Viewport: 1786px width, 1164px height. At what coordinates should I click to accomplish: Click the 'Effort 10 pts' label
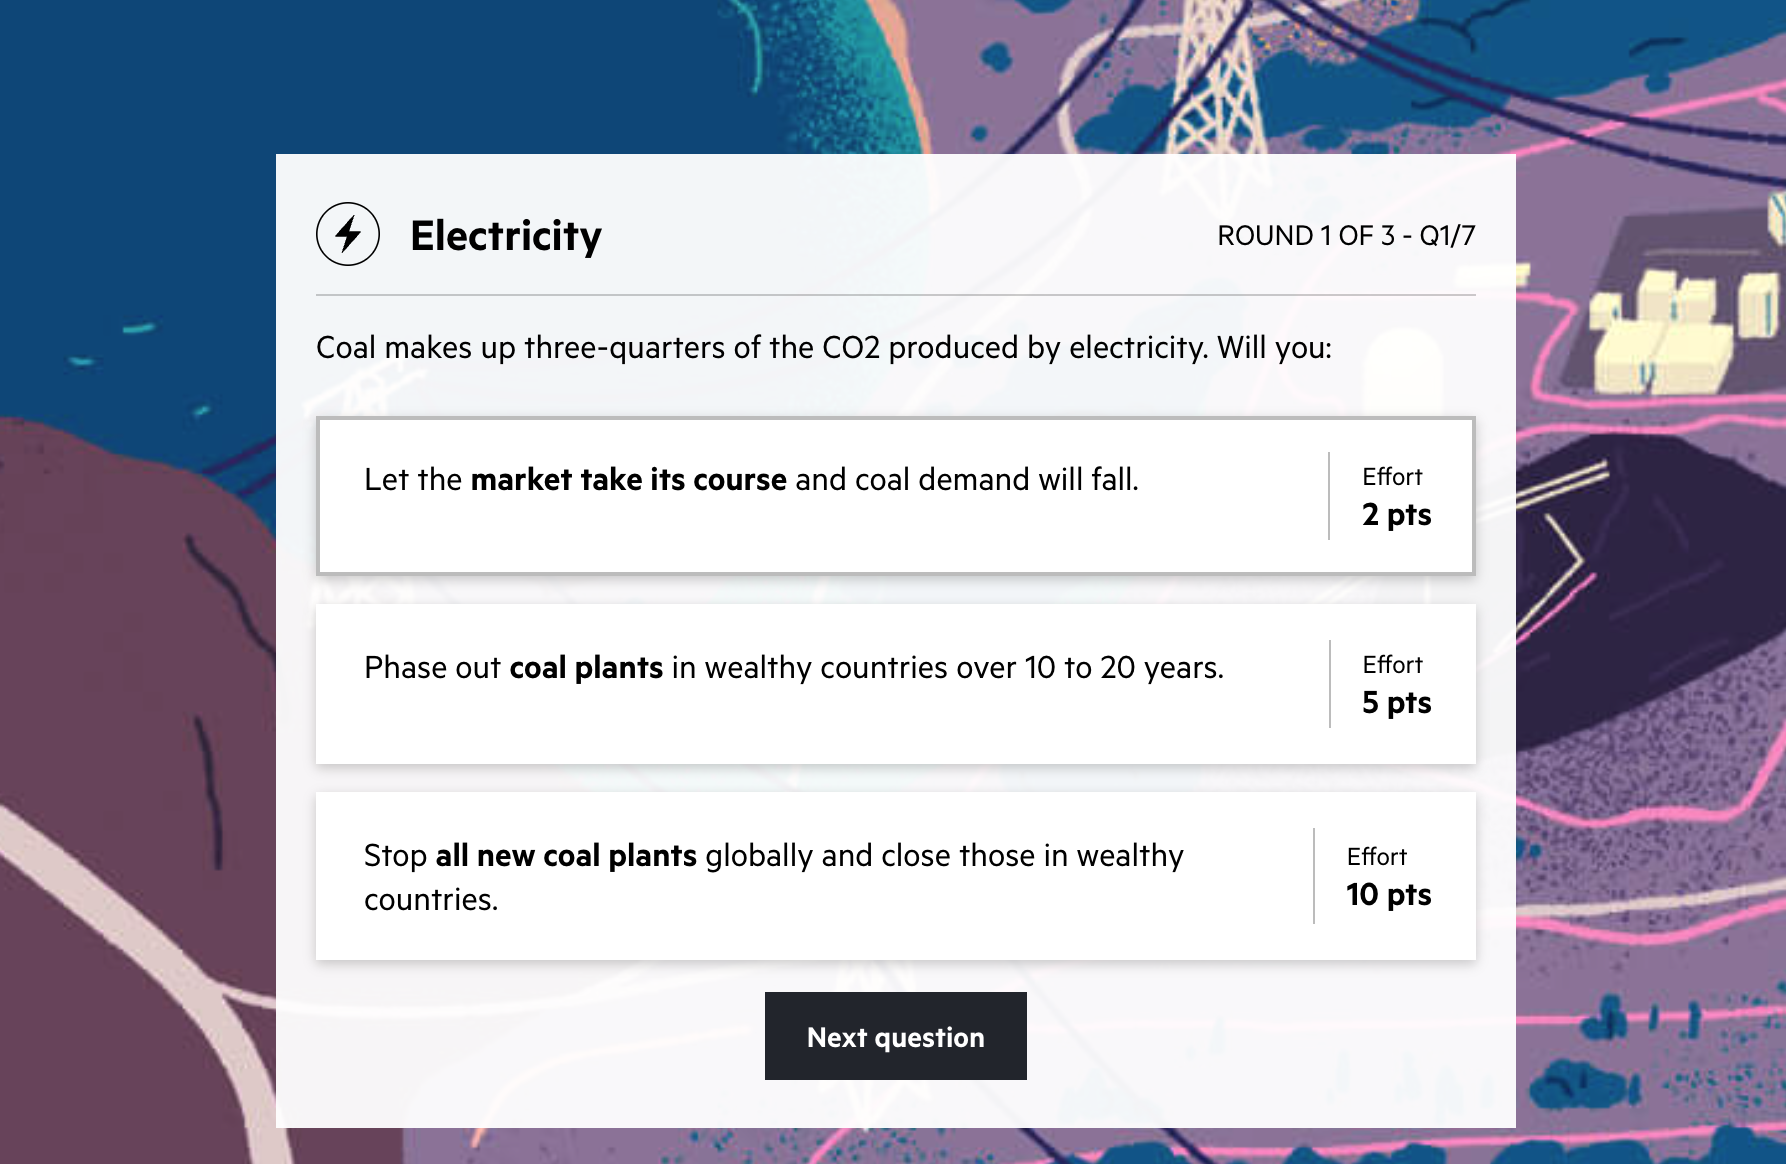[x=1388, y=877]
